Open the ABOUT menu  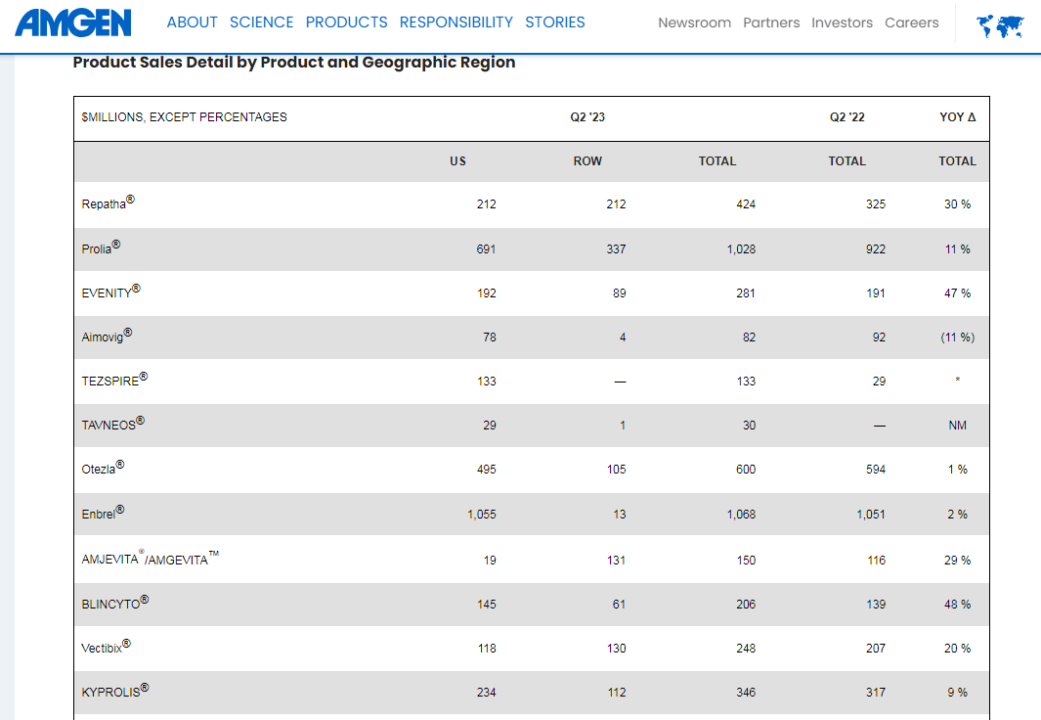coord(192,22)
